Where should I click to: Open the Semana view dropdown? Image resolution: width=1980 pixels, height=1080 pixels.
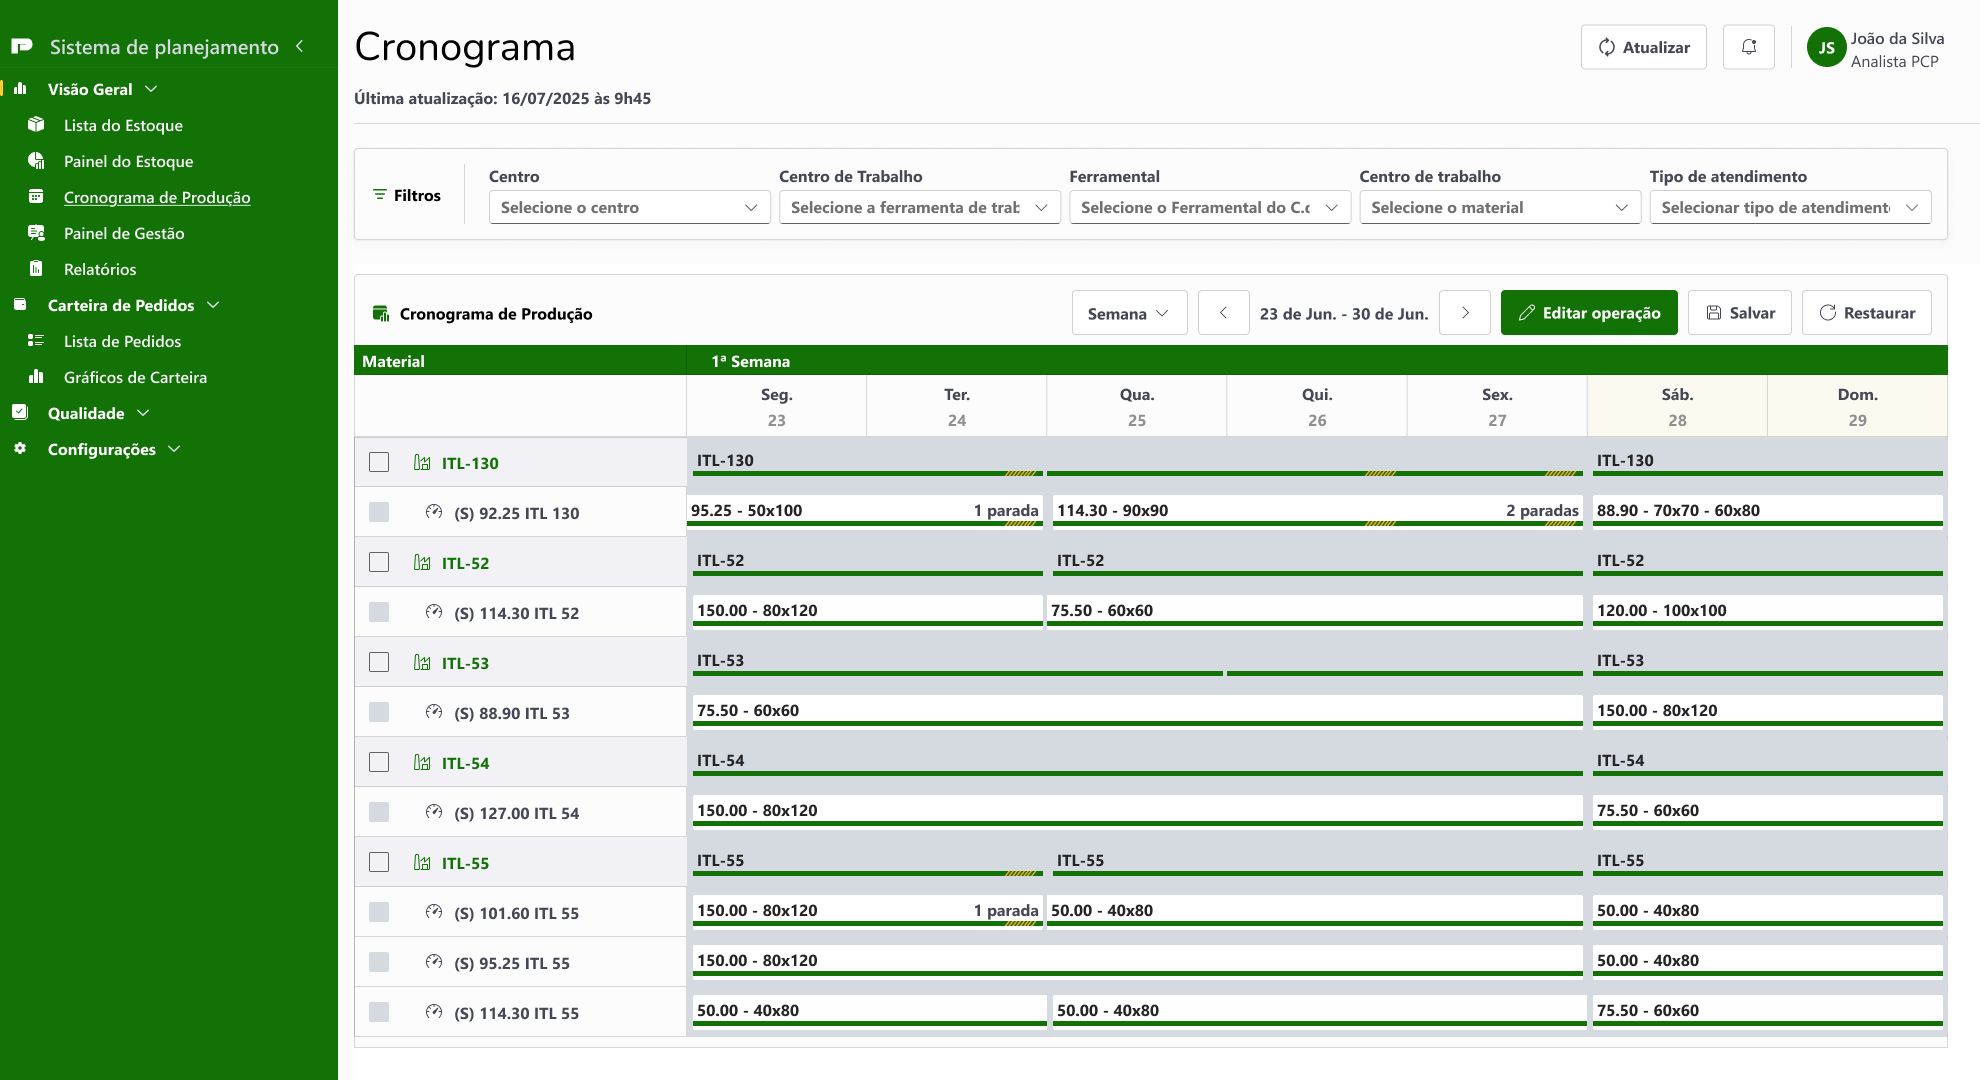click(1129, 313)
